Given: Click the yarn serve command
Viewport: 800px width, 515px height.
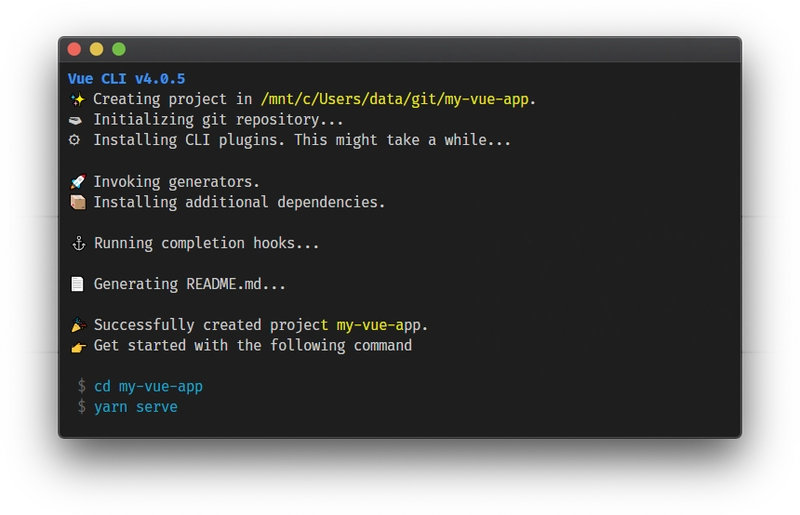Looking at the screenshot, I should (x=136, y=407).
